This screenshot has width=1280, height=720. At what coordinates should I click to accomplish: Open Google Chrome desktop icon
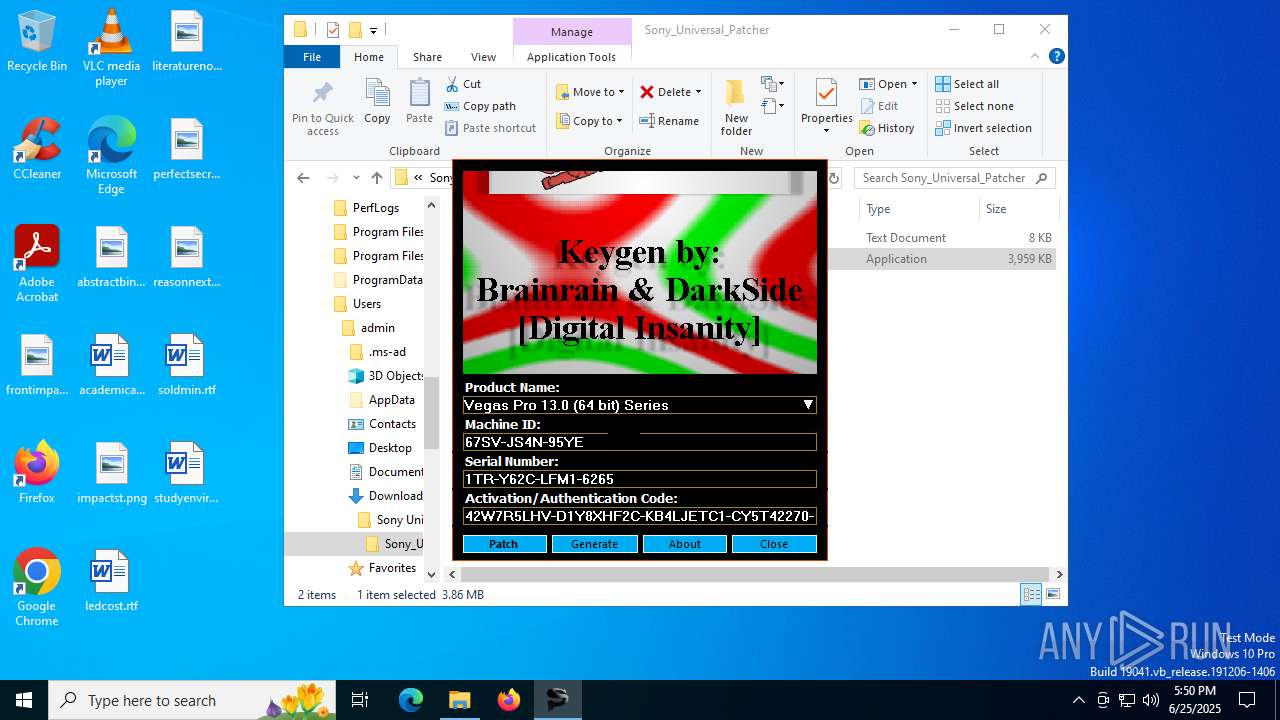(37, 588)
